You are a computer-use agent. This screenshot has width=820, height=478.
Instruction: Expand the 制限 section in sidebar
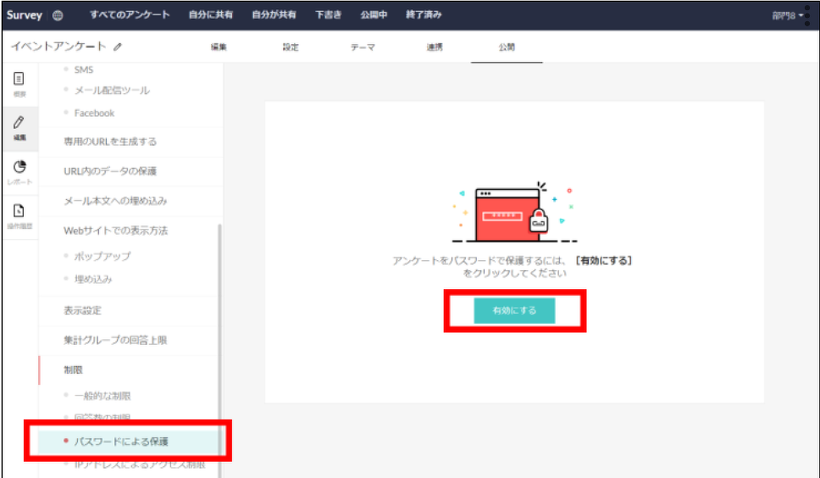pyautogui.click(x=74, y=370)
